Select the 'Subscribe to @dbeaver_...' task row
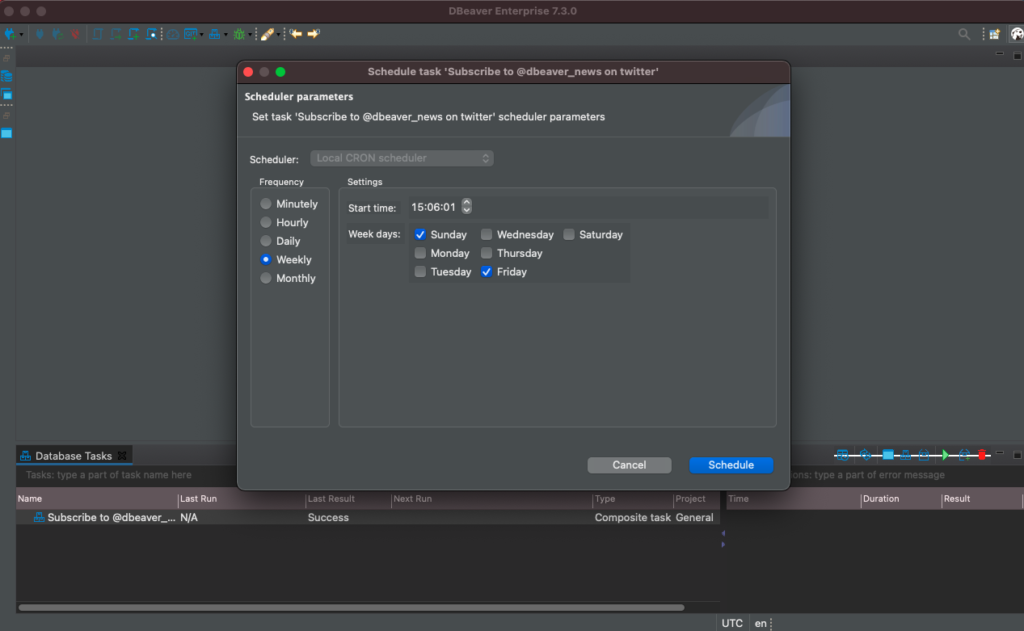 [x=368, y=517]
